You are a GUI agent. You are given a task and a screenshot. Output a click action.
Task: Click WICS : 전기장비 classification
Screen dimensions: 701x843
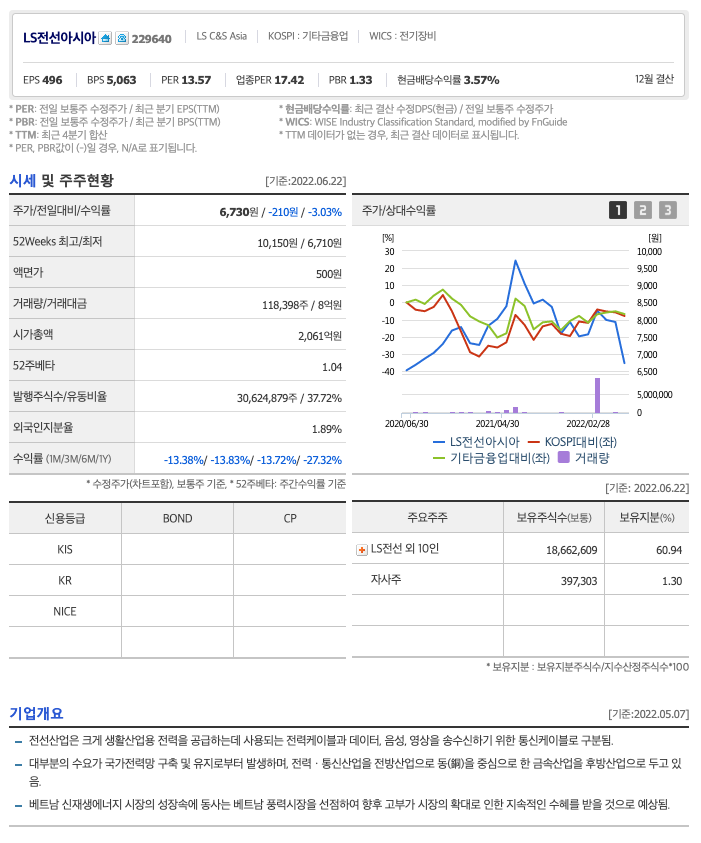pos(403,36)
